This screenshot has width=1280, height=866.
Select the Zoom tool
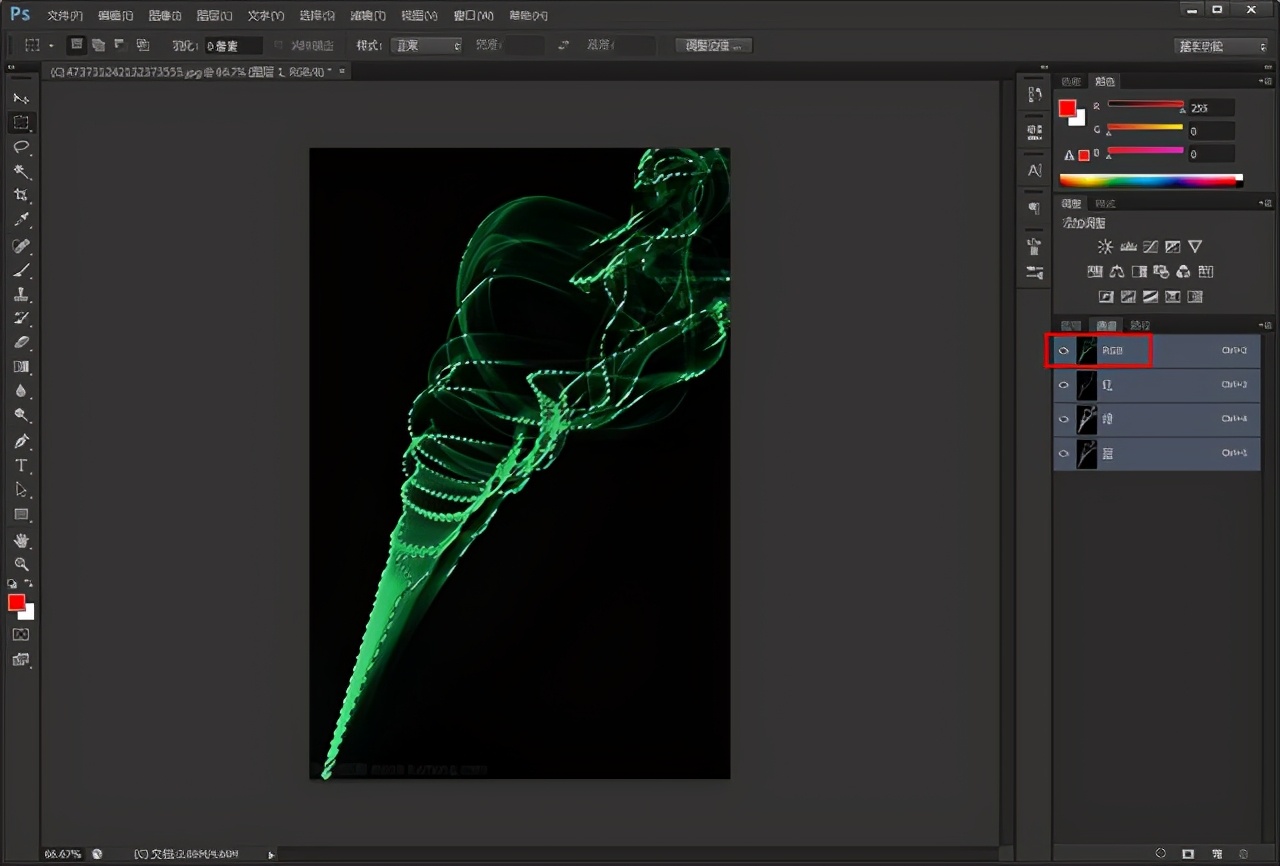[21, 564]
